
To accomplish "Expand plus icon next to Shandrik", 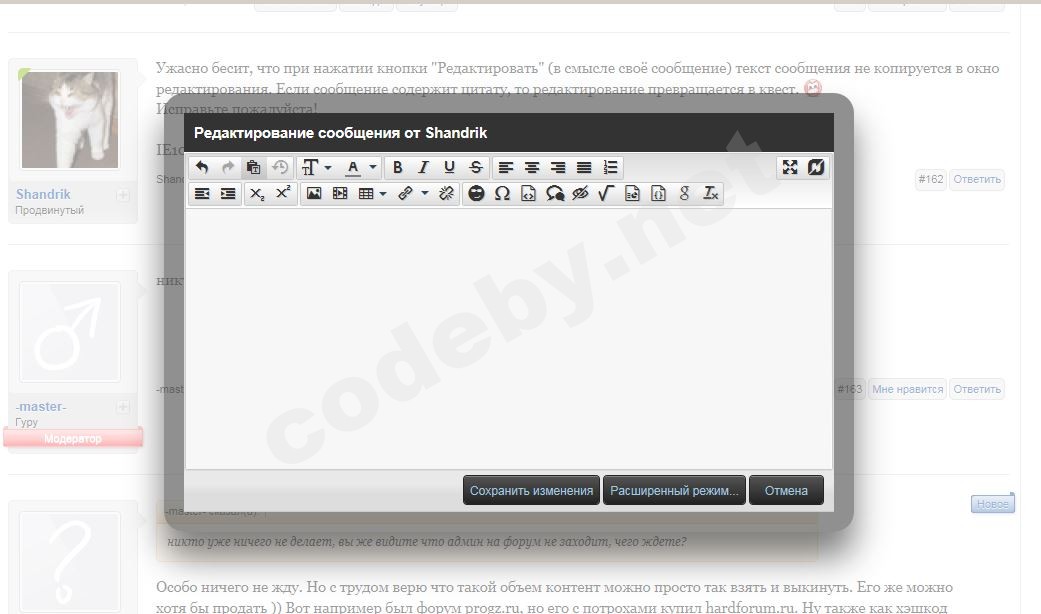I will pyautogui.click(x=122, y=194).
